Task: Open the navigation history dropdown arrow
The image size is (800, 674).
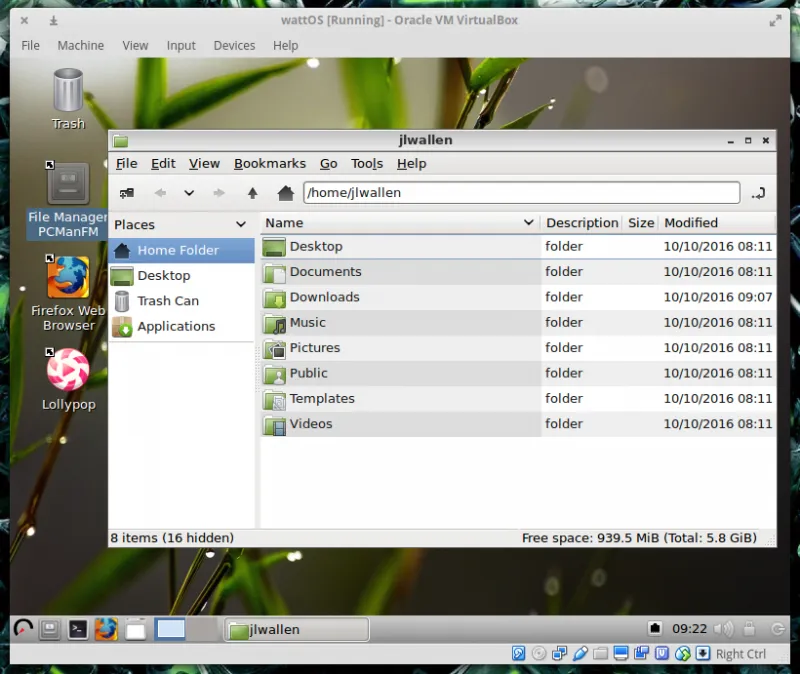Action: pyautogui.click(x=189, y=193)
